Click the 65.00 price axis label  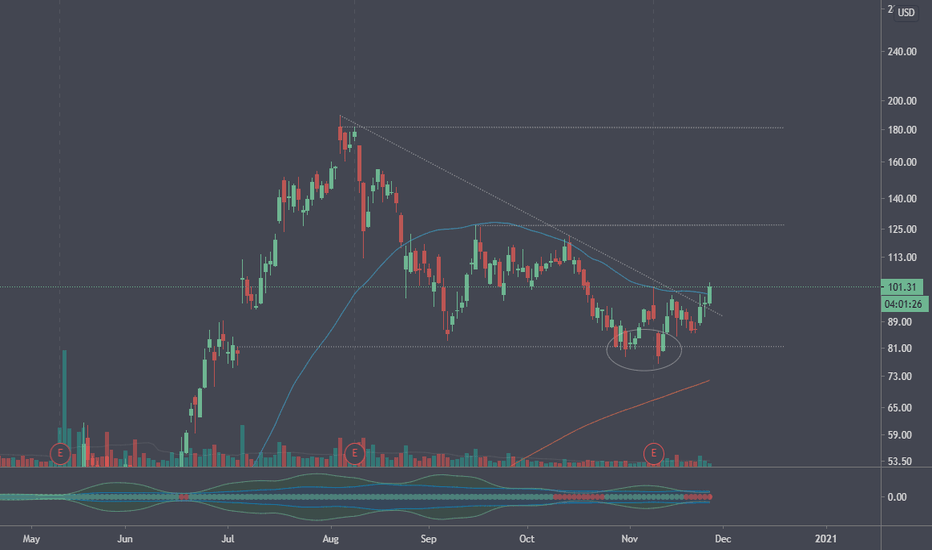[x=899, y=408]
